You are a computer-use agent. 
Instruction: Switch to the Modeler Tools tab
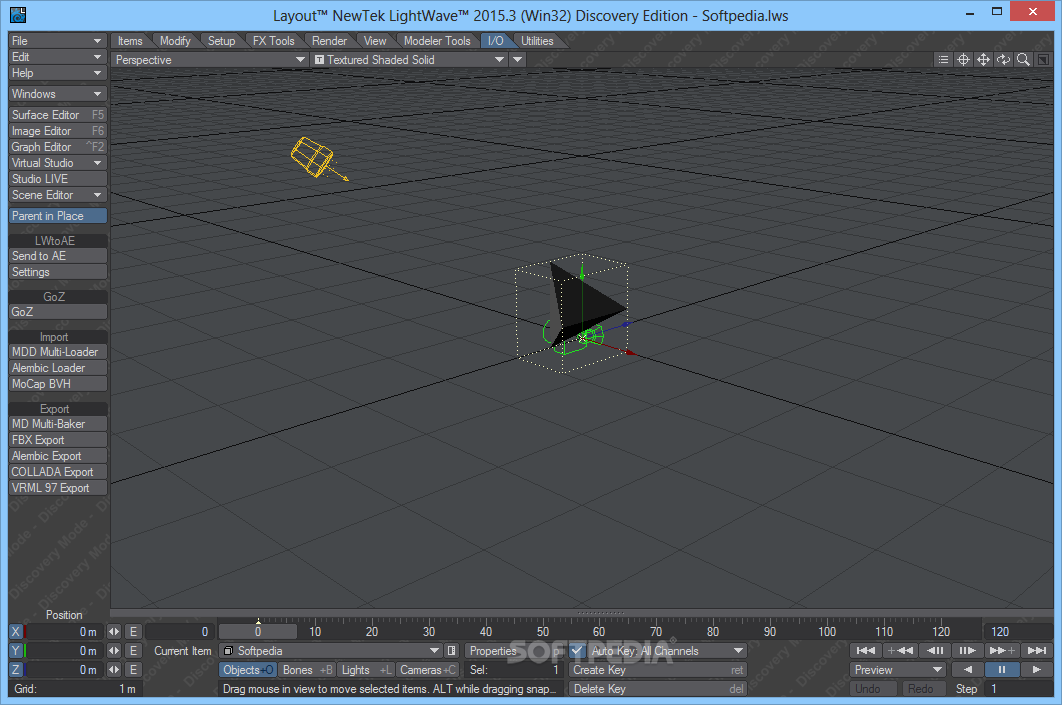pos(437,41)
